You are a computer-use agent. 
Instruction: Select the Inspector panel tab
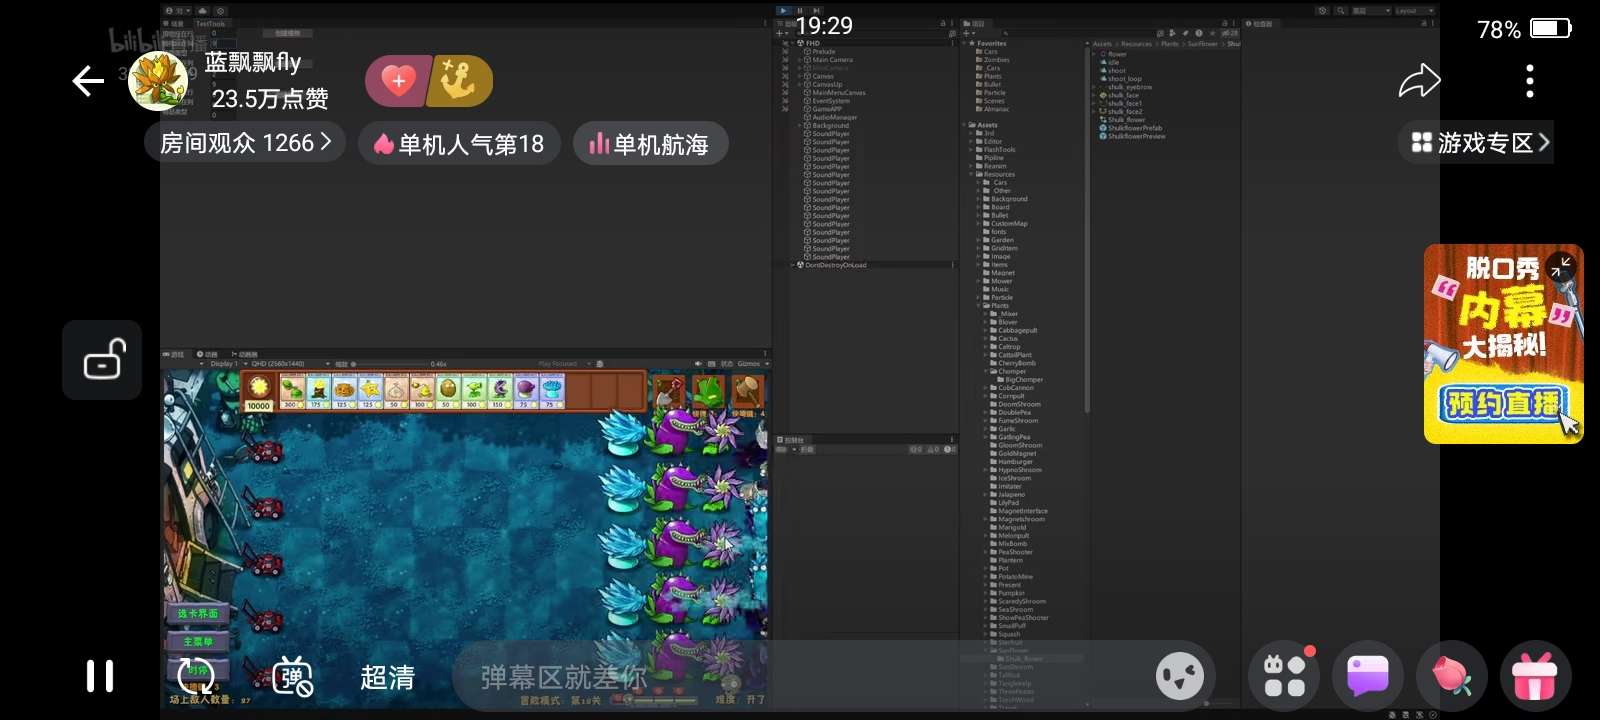point(1259,23)
